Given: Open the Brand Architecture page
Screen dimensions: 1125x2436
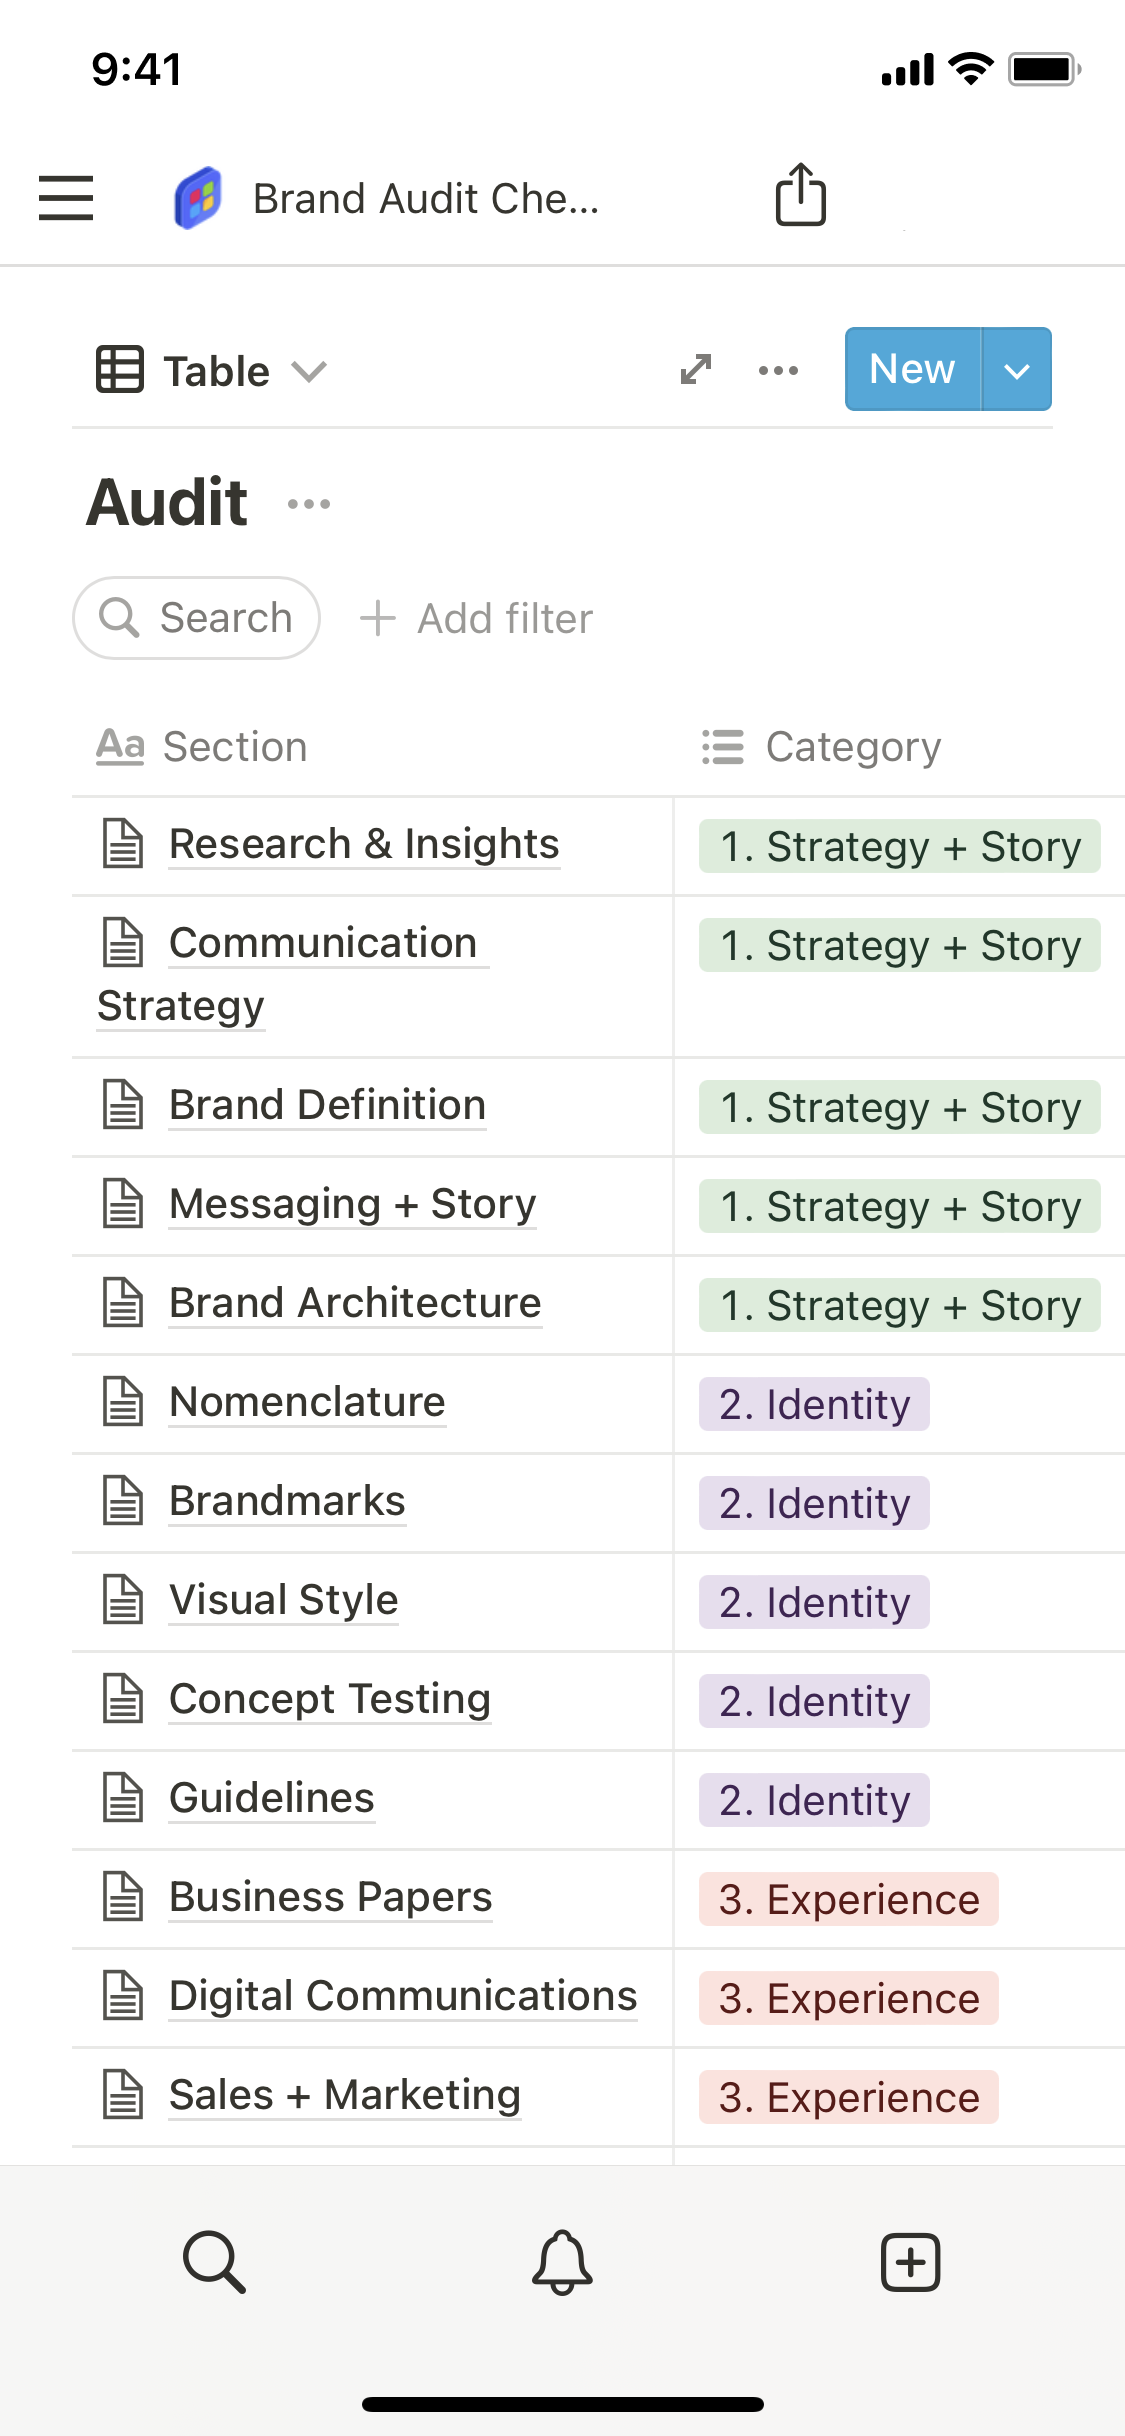Looking at the screenshot, I should pos(355,1303).
